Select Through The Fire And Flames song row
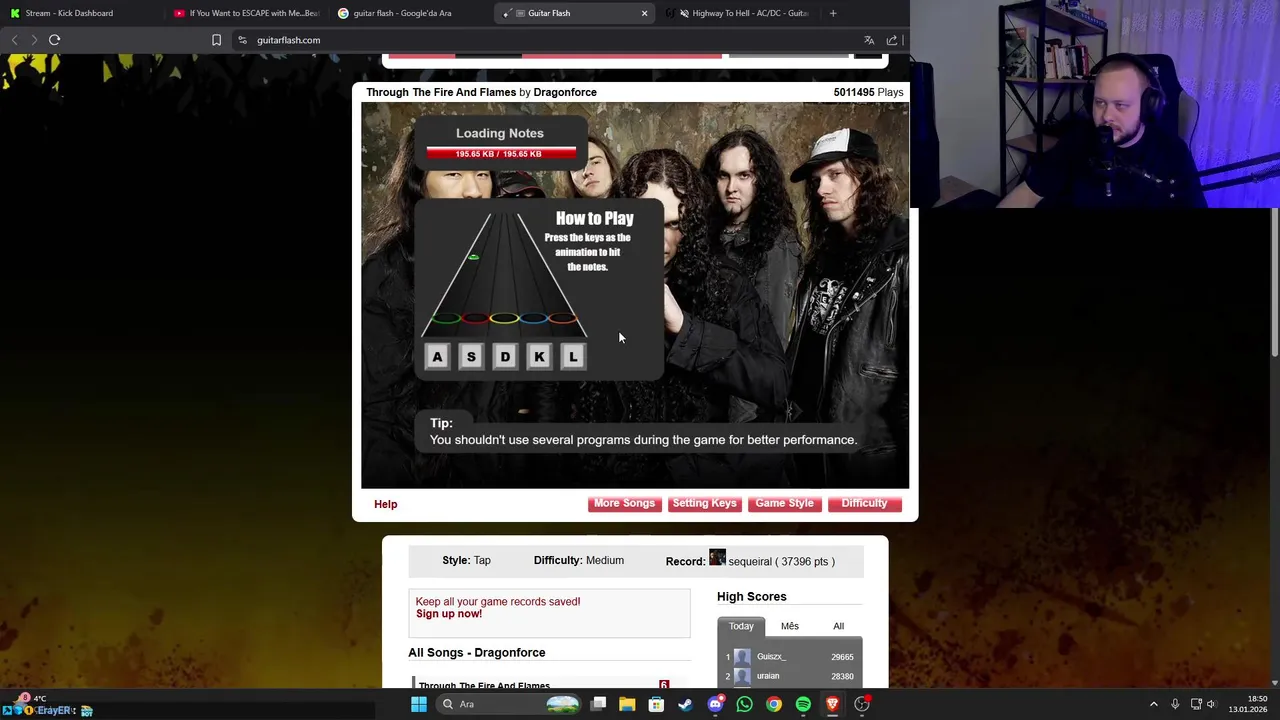Image resolution: width=1280 pixels, height=720 pixels. [x=548, y=685]
